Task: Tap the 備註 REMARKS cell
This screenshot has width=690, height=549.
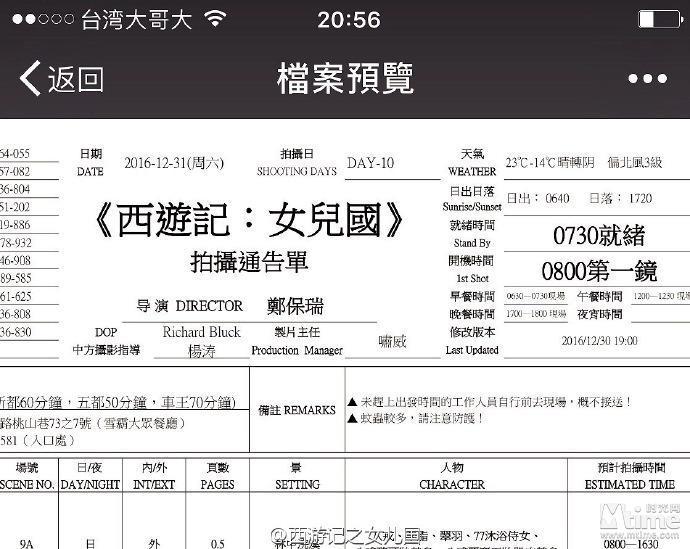Action: [296, 410]
